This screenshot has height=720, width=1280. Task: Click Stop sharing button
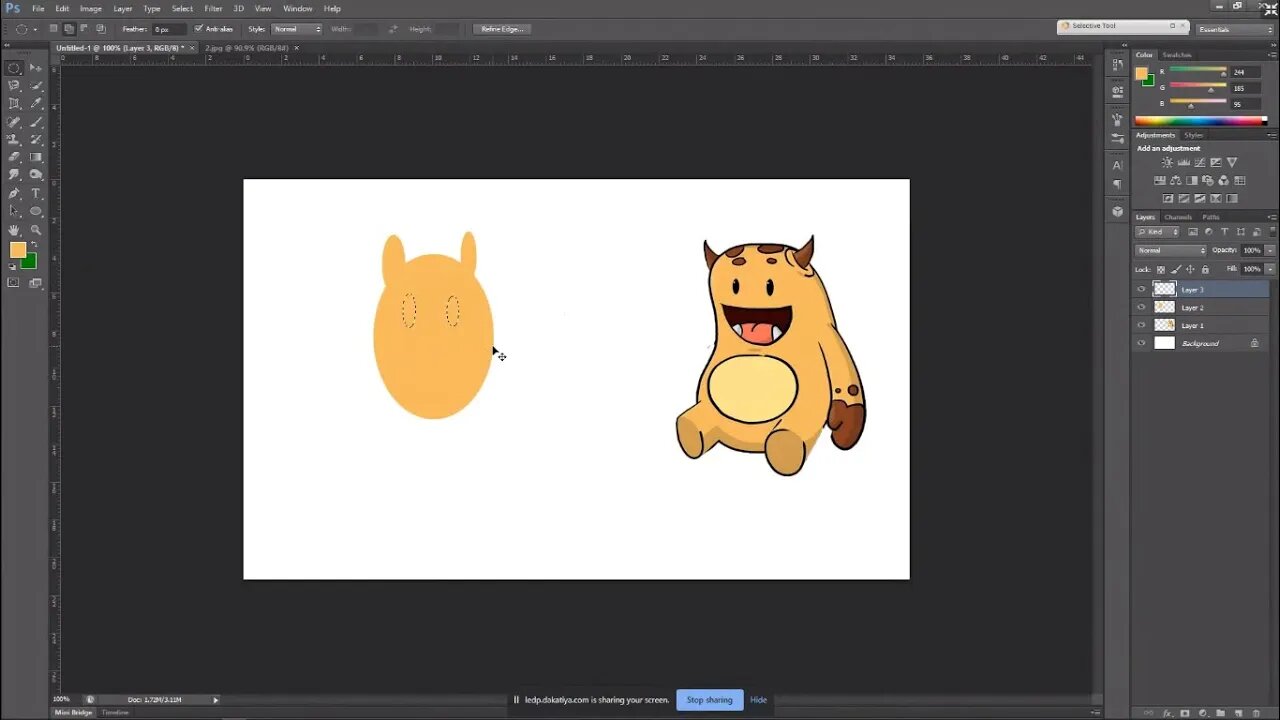click(x=709, y=700)
